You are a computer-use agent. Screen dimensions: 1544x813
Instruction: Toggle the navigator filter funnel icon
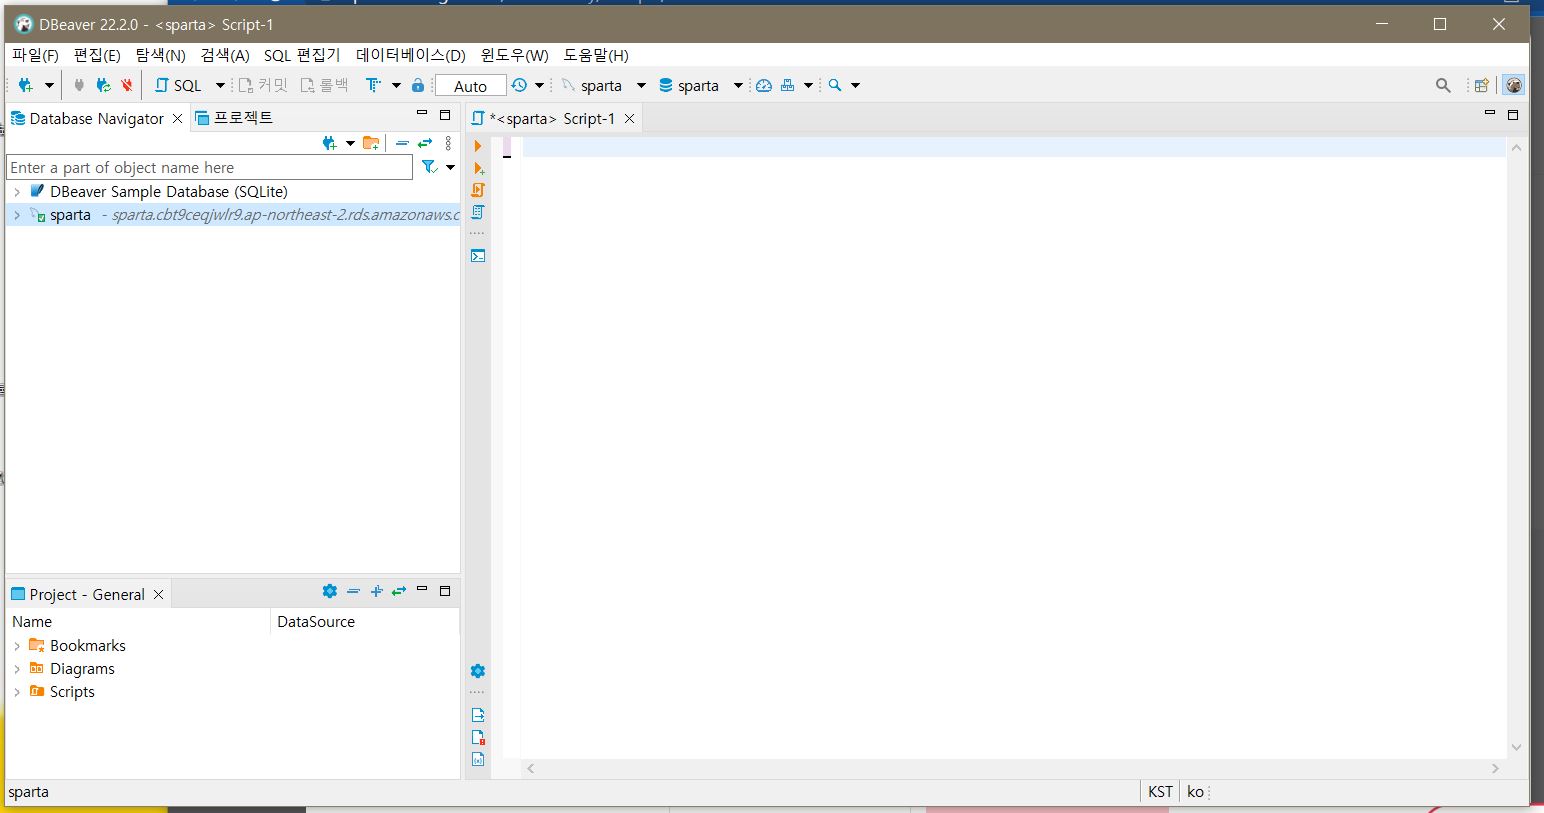click(x=430, y=167)
